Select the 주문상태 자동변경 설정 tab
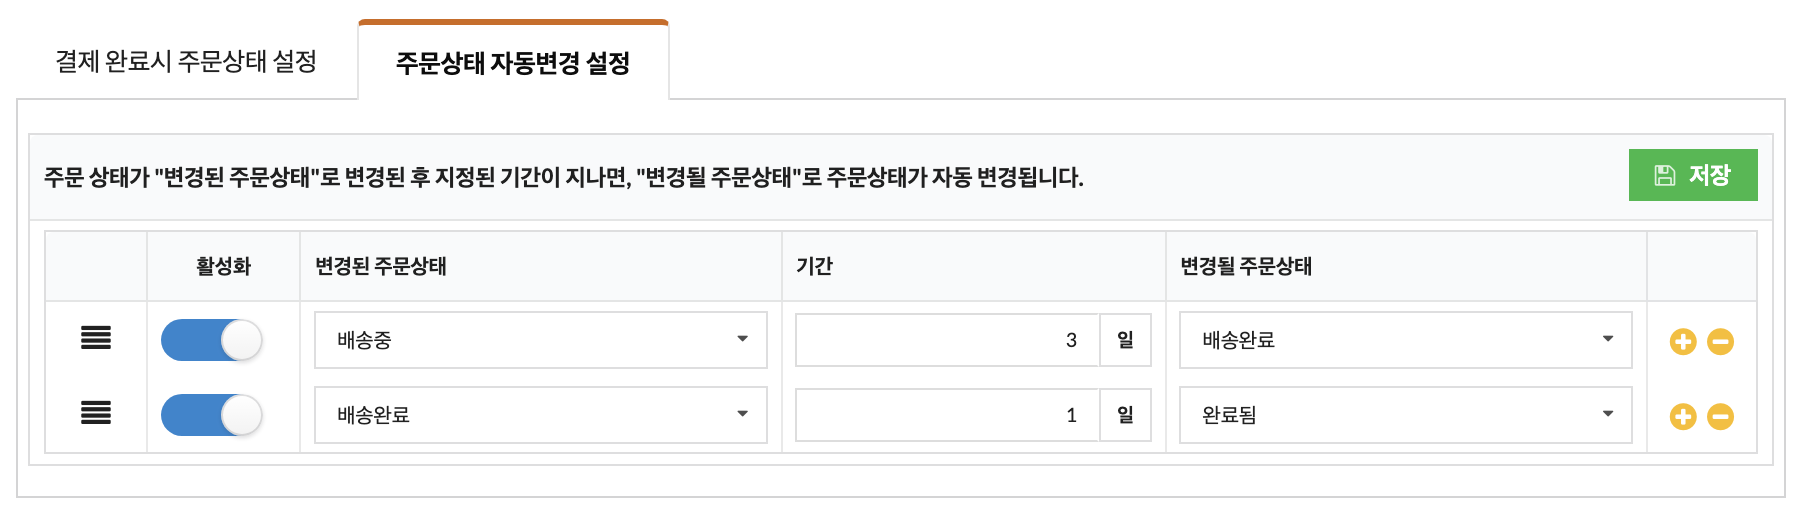 (x=513, y=62)
